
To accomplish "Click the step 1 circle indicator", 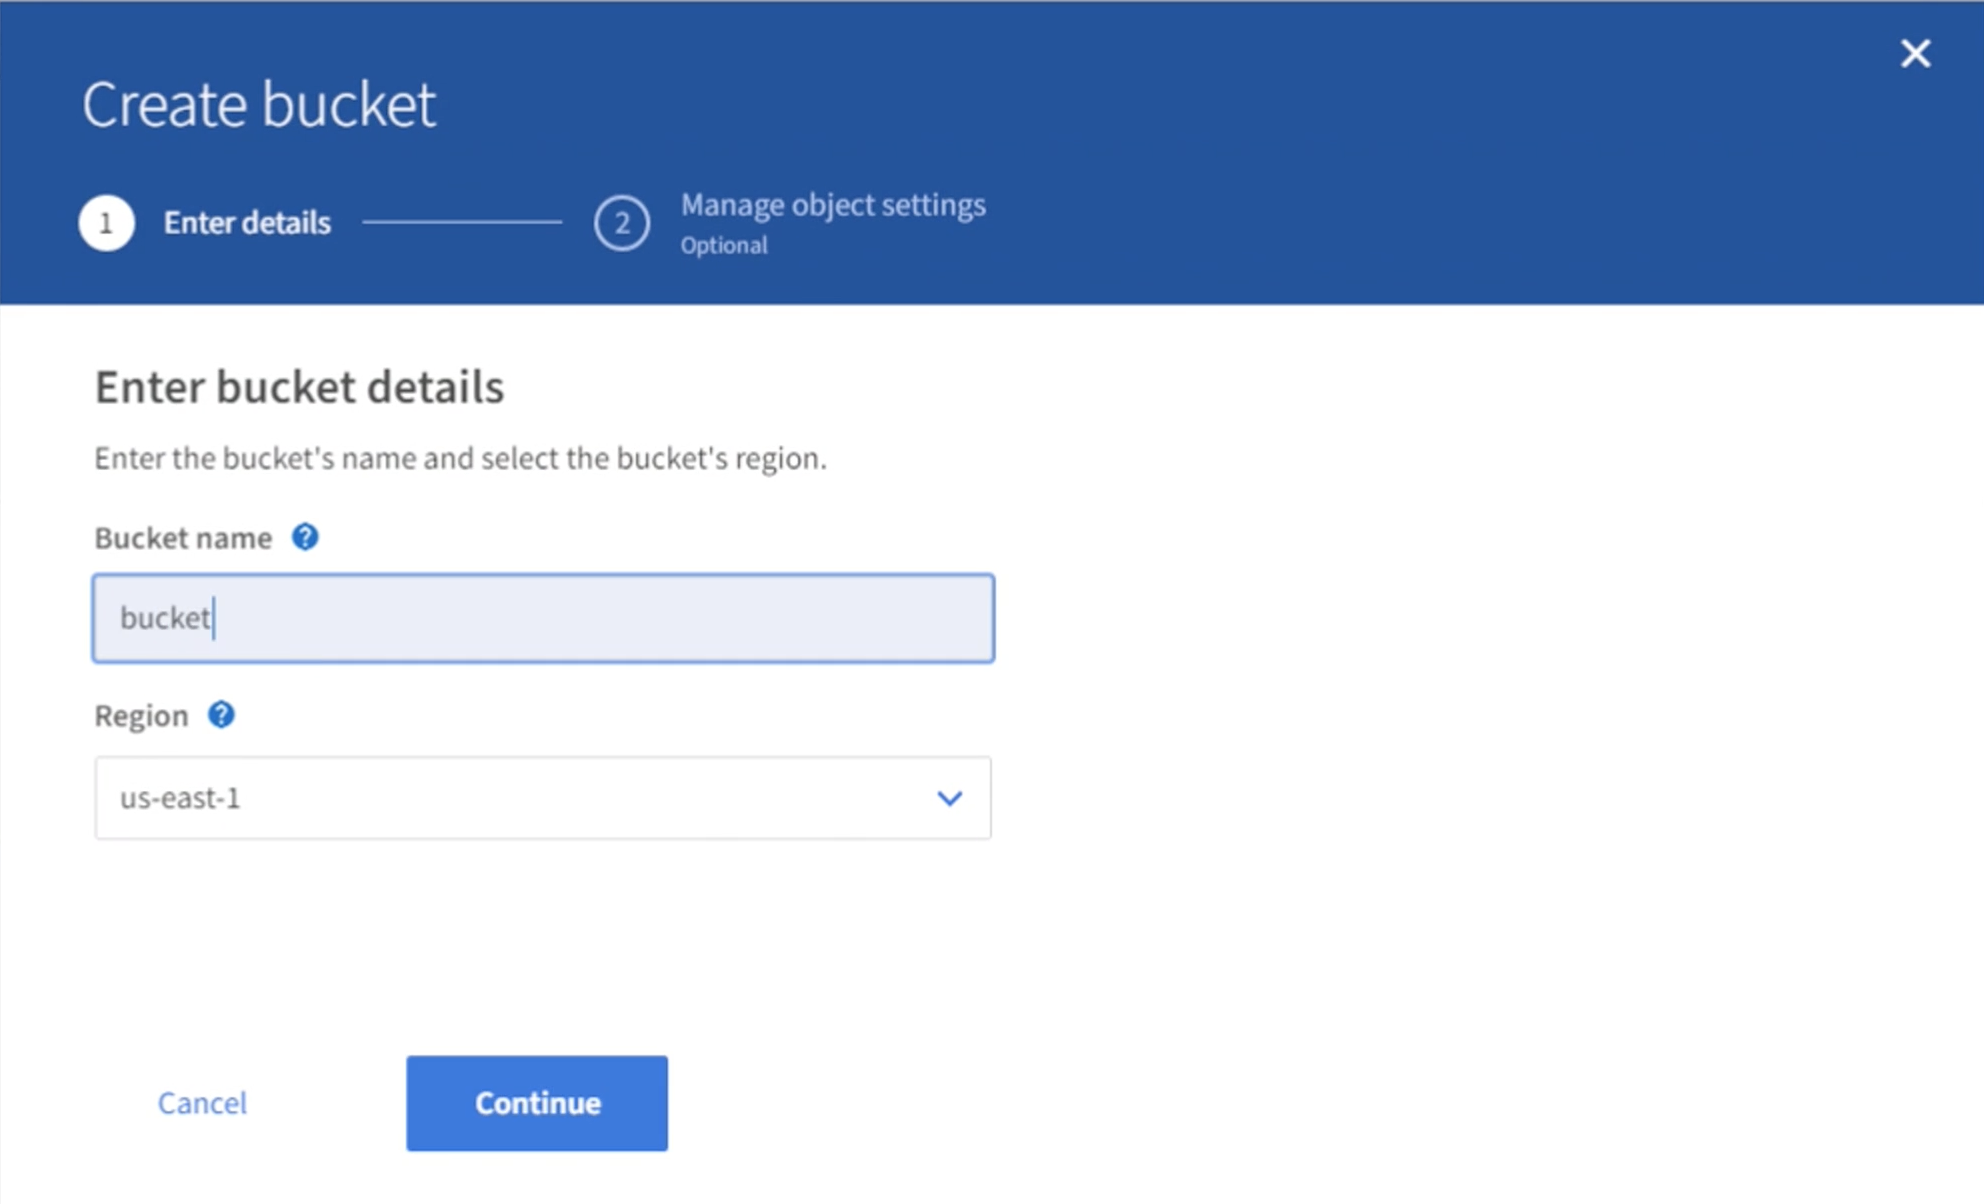I will [x=107, y=222].
